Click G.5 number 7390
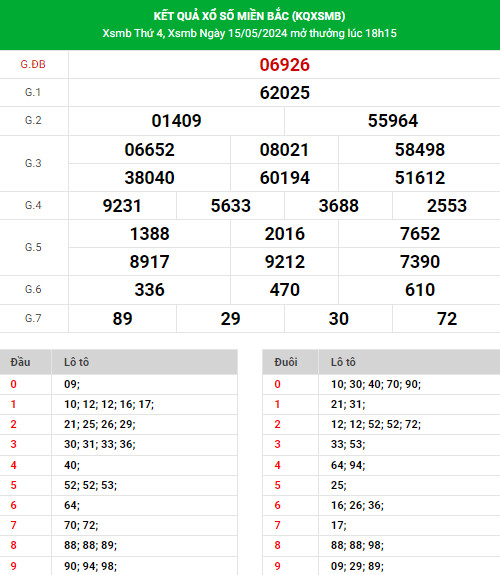The image size is (500, 575). [x=420, y=262]
